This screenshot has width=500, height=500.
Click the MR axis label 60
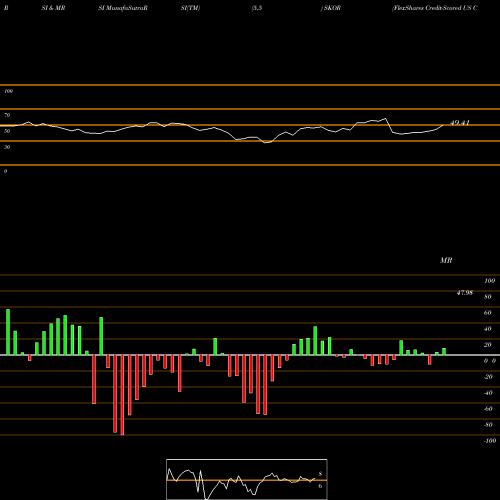487,313
